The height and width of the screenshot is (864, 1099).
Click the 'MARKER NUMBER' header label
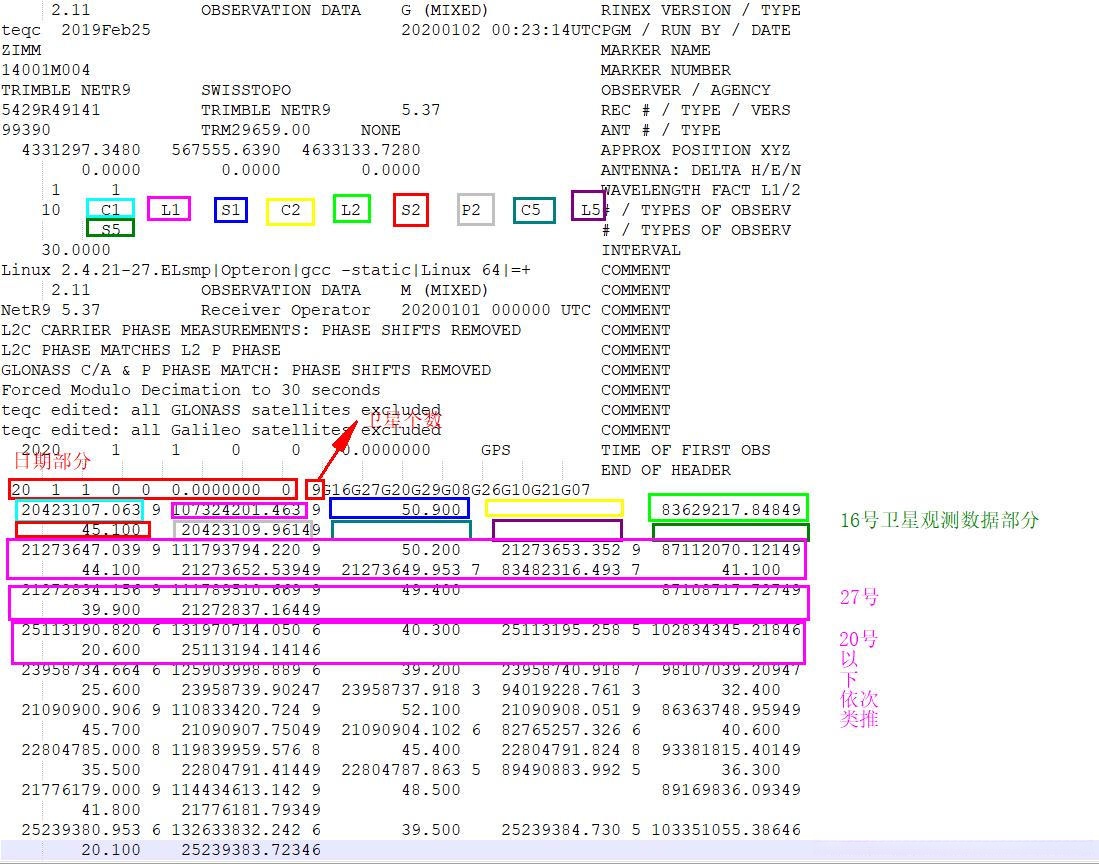(x=665, y=70)
